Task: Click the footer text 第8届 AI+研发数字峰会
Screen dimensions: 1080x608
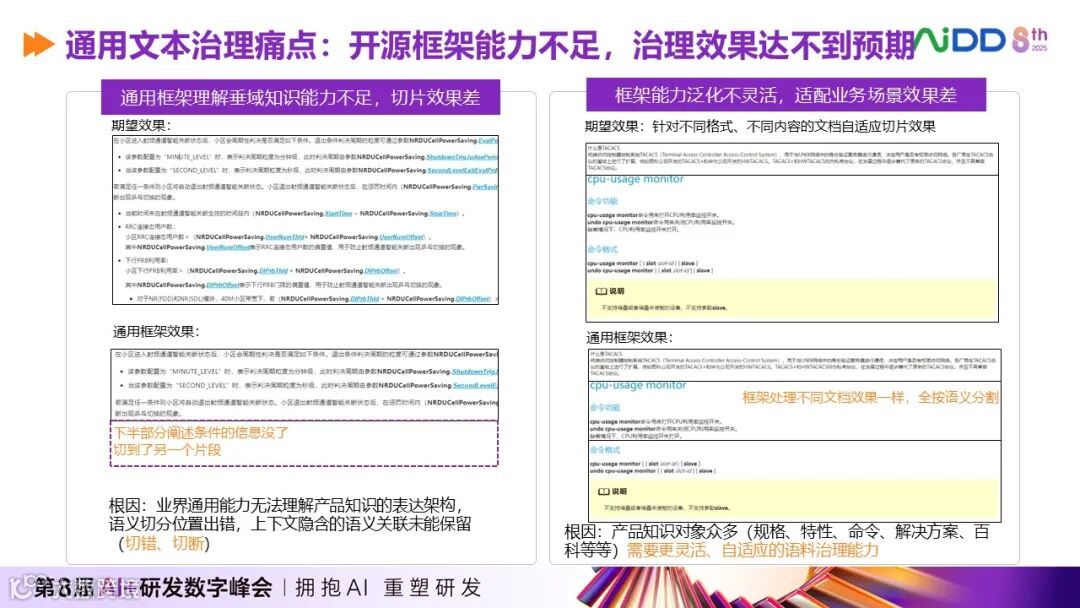Action: [153, 587]
